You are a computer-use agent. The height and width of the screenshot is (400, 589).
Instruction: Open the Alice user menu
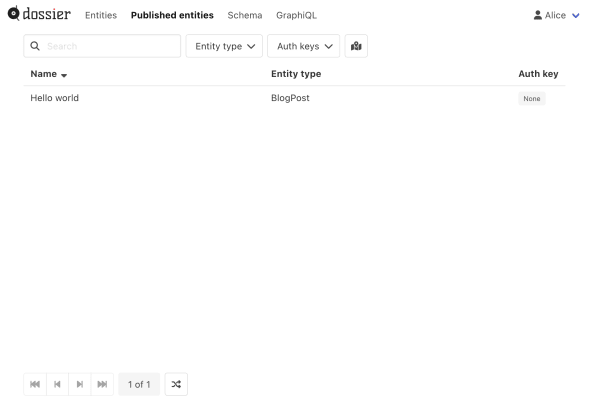(556, 15)
